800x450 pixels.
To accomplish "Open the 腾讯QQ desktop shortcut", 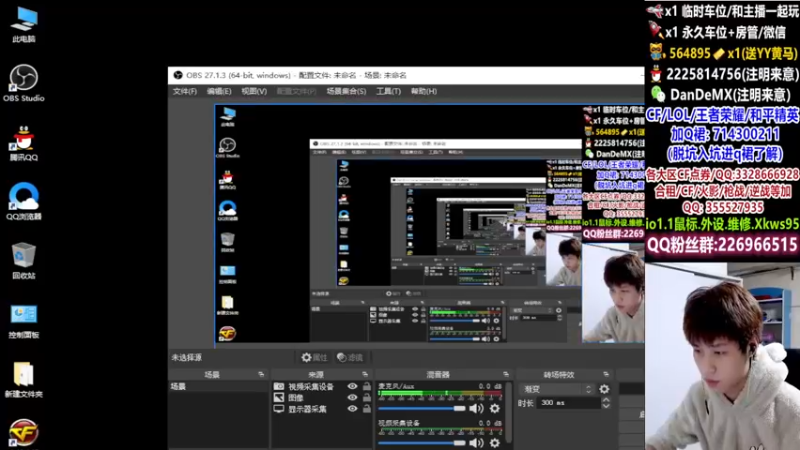I will pyautogui.click(x=23, y=143).
